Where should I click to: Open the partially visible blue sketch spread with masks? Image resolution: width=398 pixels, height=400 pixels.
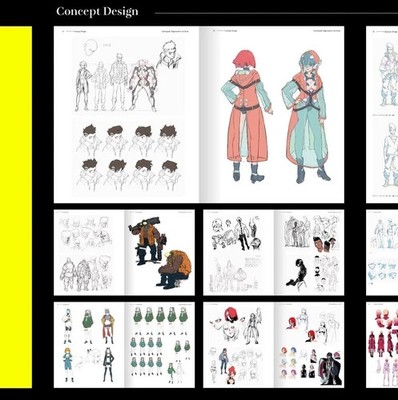(382, 253)
